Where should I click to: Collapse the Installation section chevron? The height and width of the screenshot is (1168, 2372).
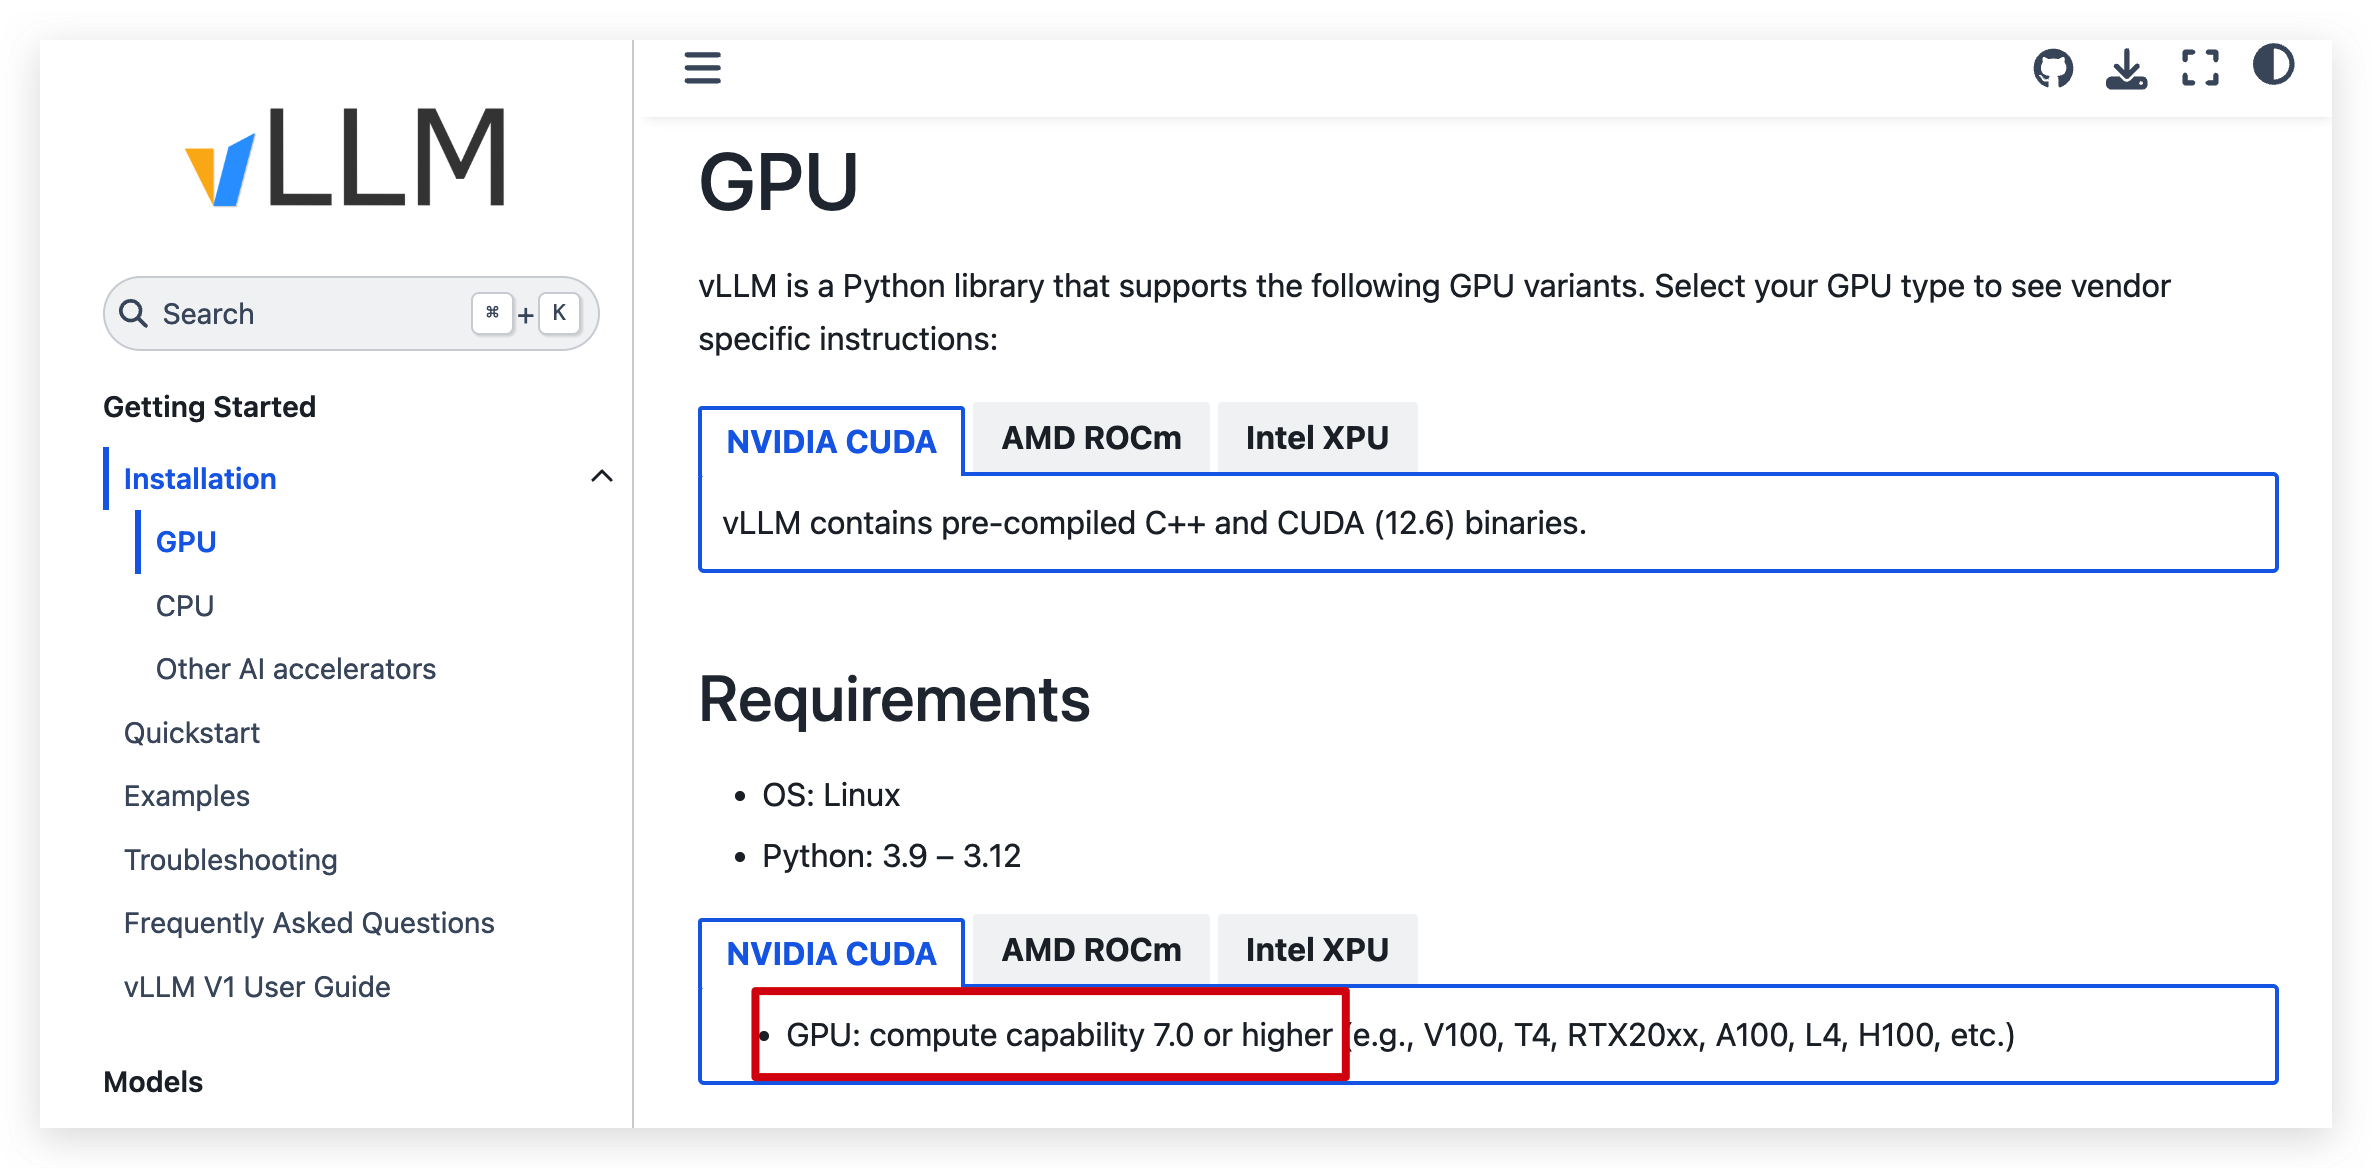click(x=602, y=476)
